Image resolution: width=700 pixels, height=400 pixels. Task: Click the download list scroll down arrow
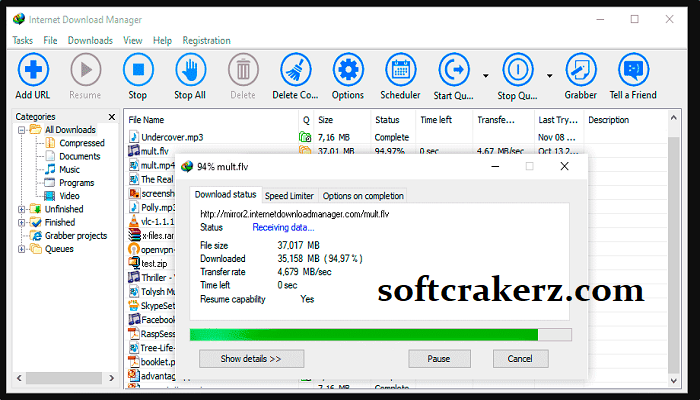[x=674, y=380]
